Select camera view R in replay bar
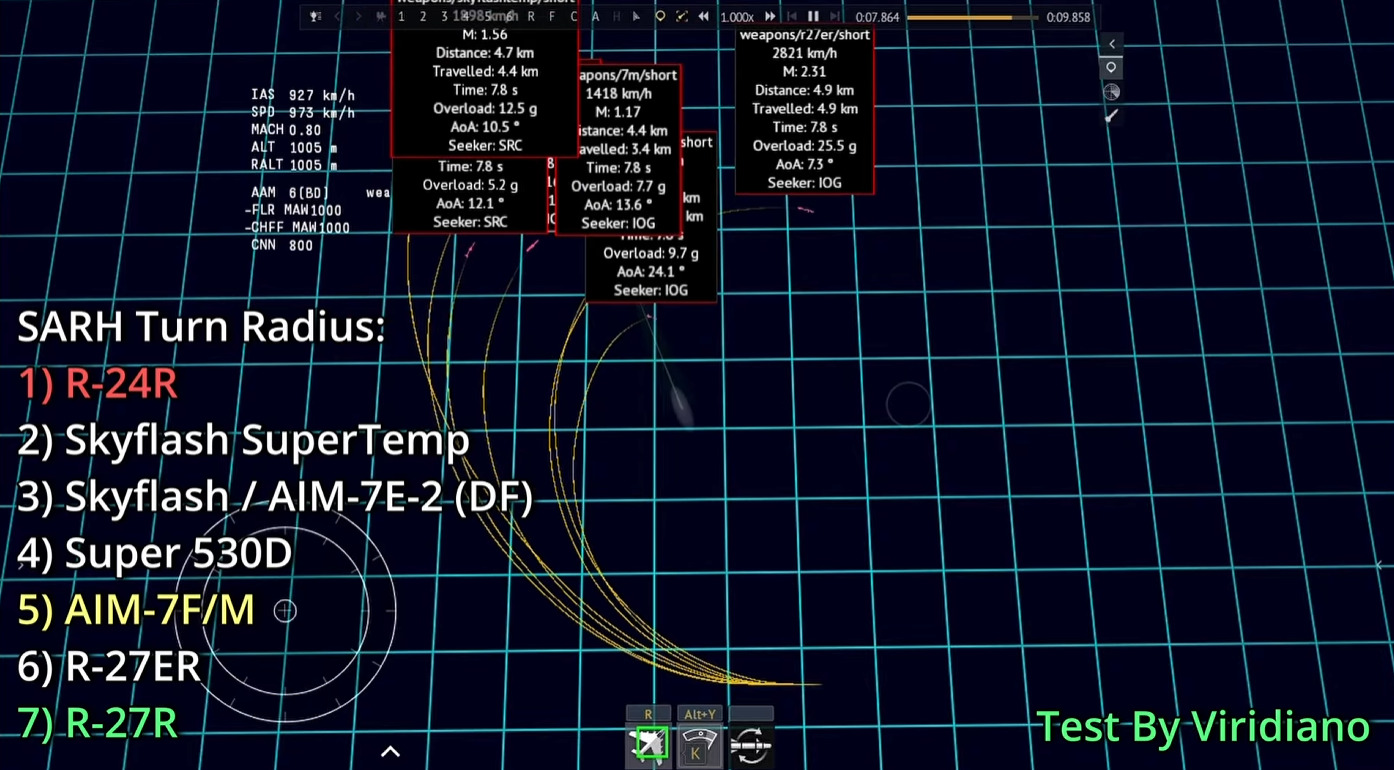This screenshot has height=770, width=1394. coord(531,17)
